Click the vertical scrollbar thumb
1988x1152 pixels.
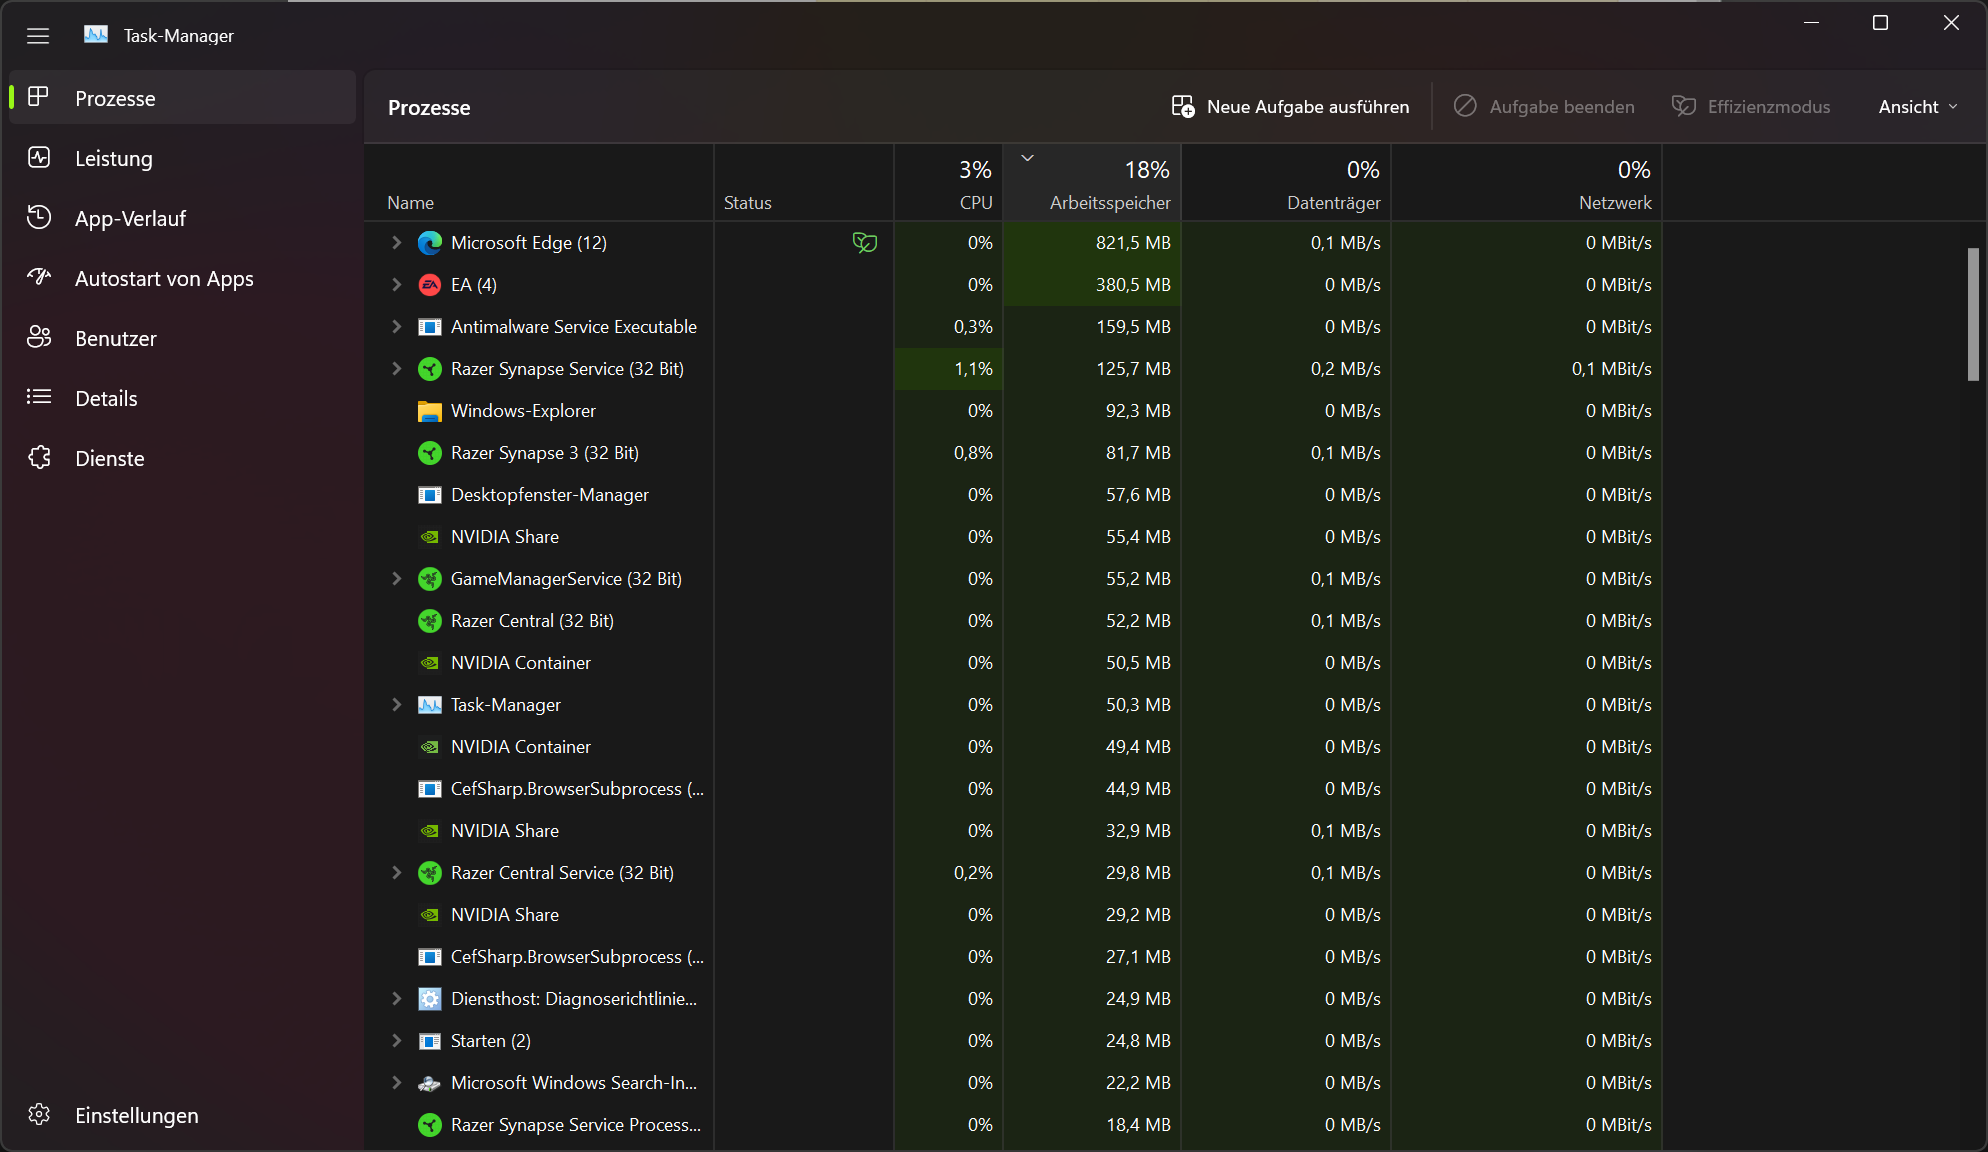tap(1972, 314)
